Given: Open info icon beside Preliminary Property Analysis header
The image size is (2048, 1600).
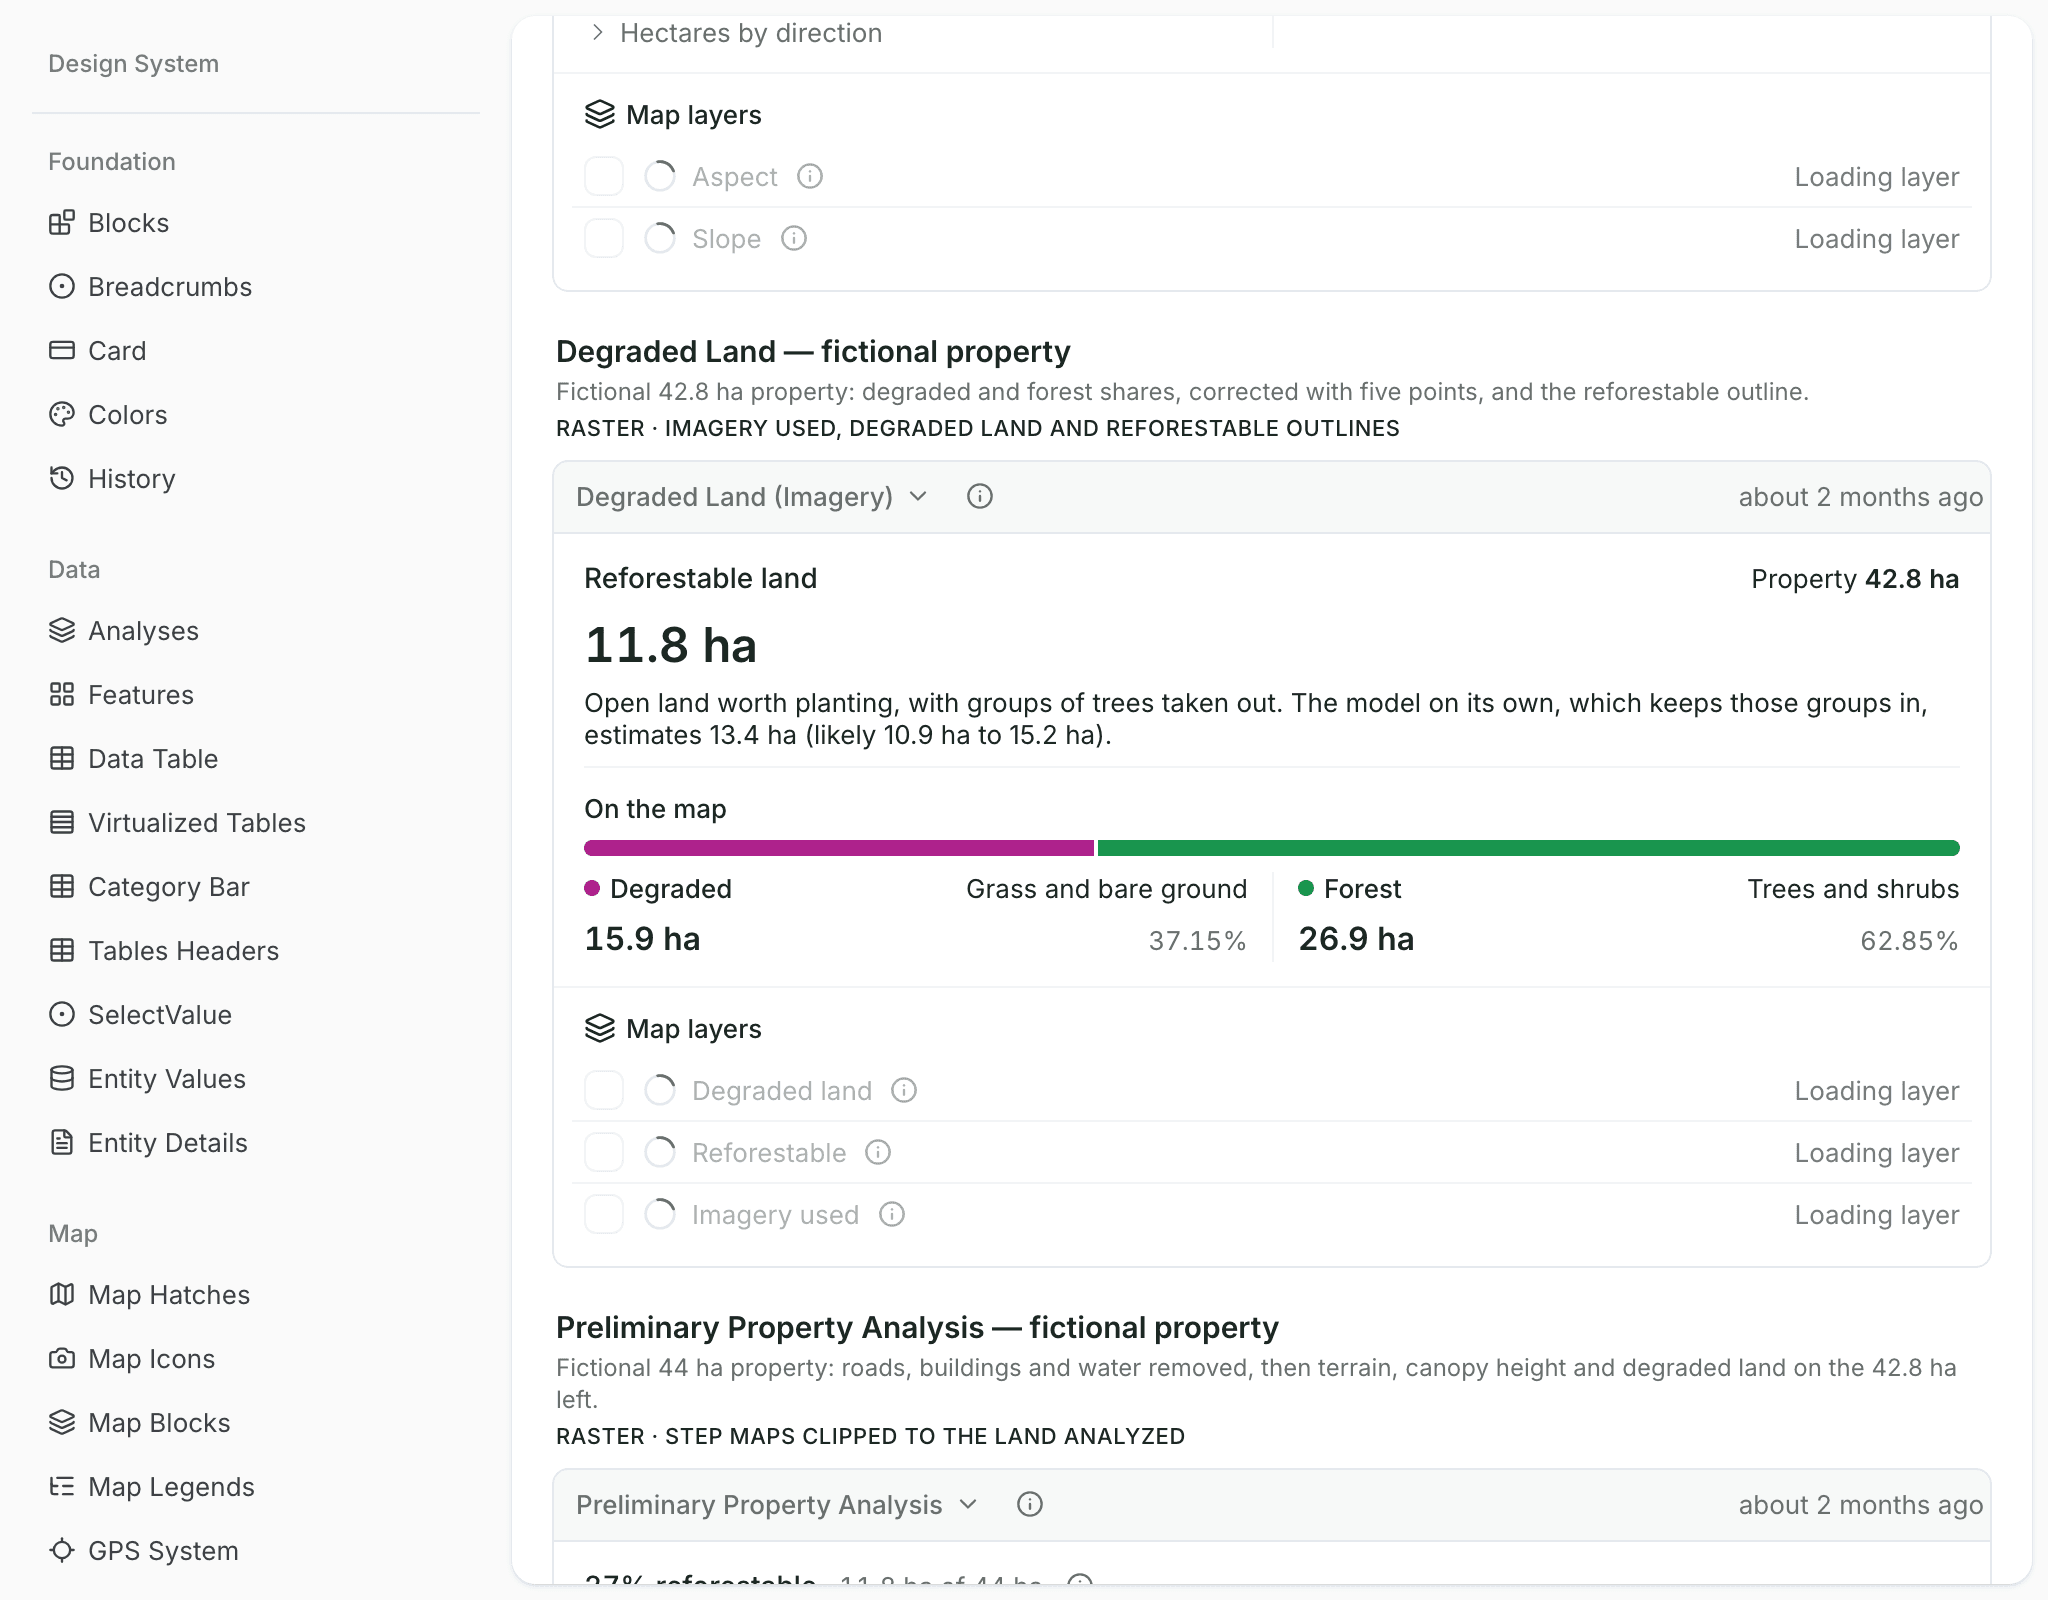Looking at the screenshot, I should [x=1030, y=1505].
